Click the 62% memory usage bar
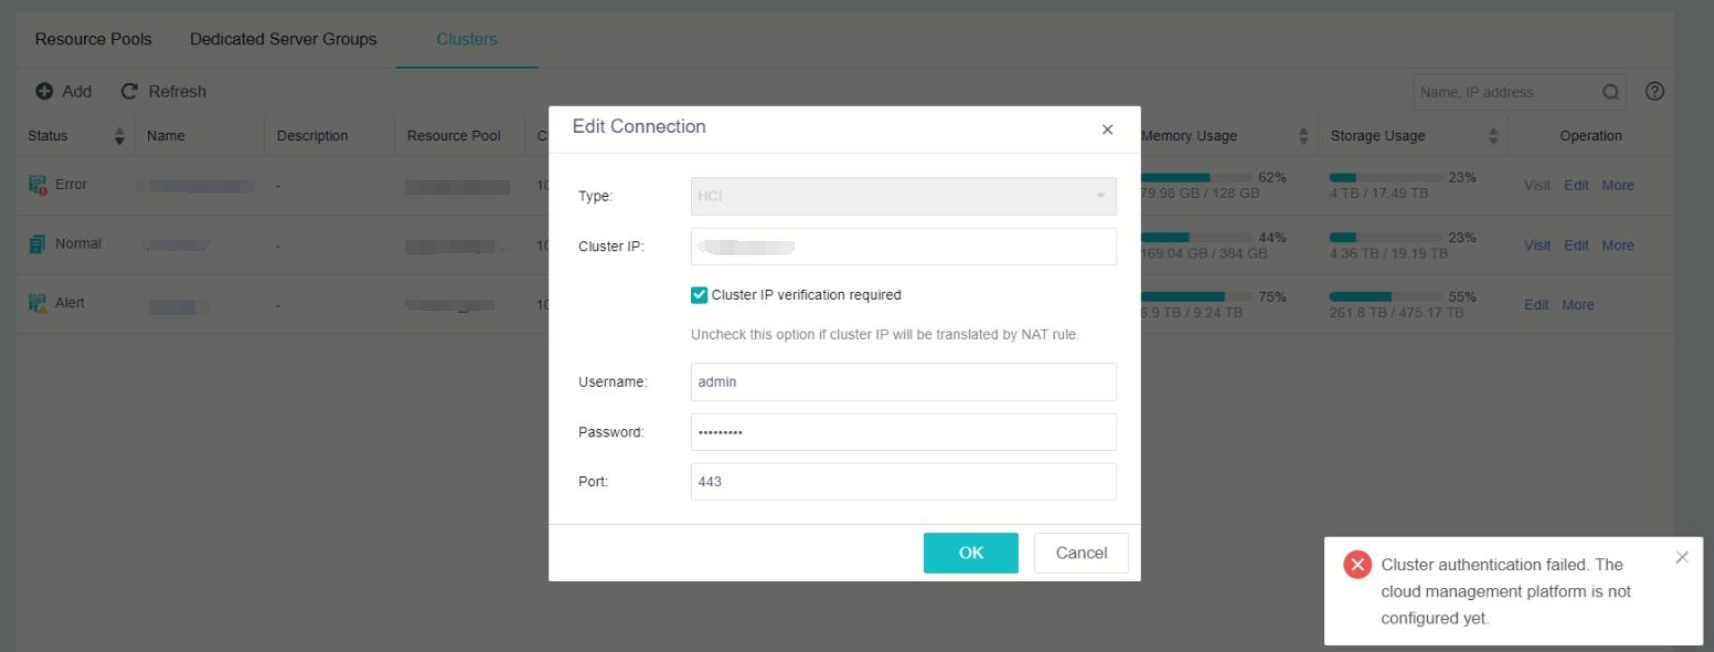The height and width of the screenshot is (652, 1714). click(1196, 178)
